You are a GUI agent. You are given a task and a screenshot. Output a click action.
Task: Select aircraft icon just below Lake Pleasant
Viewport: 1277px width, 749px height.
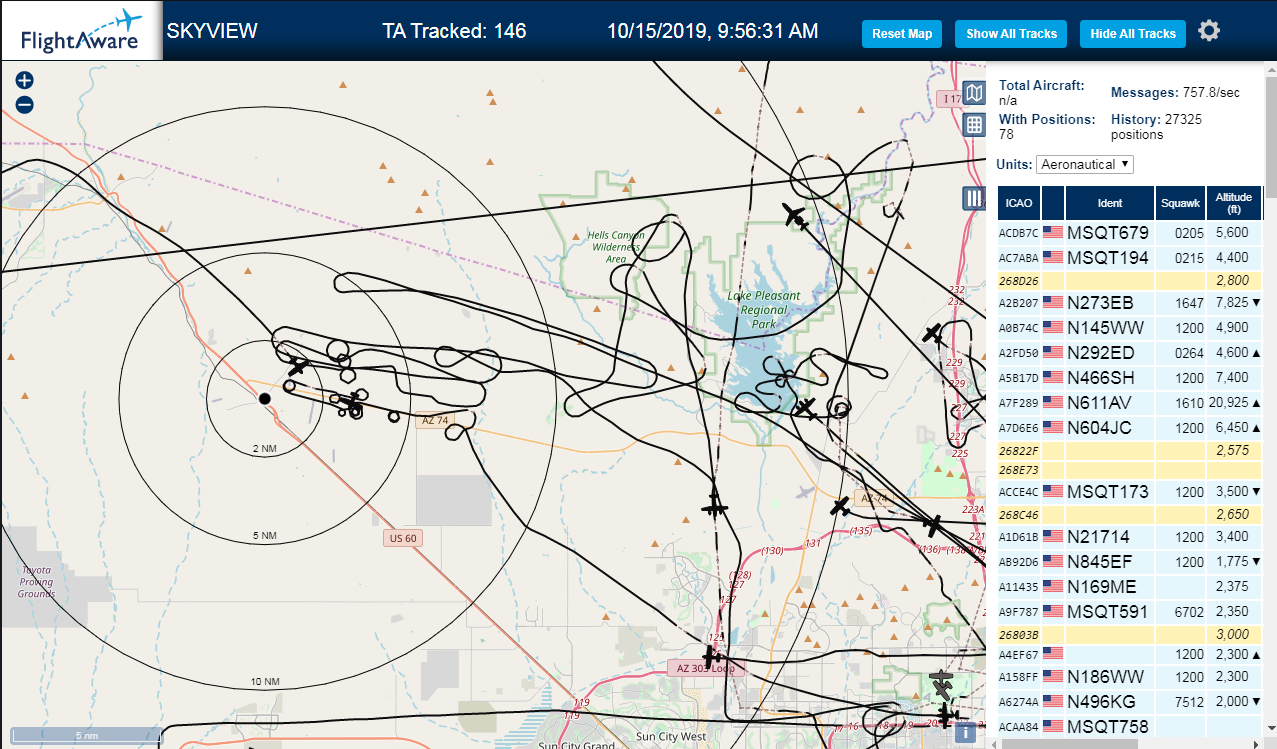[805, 408]
